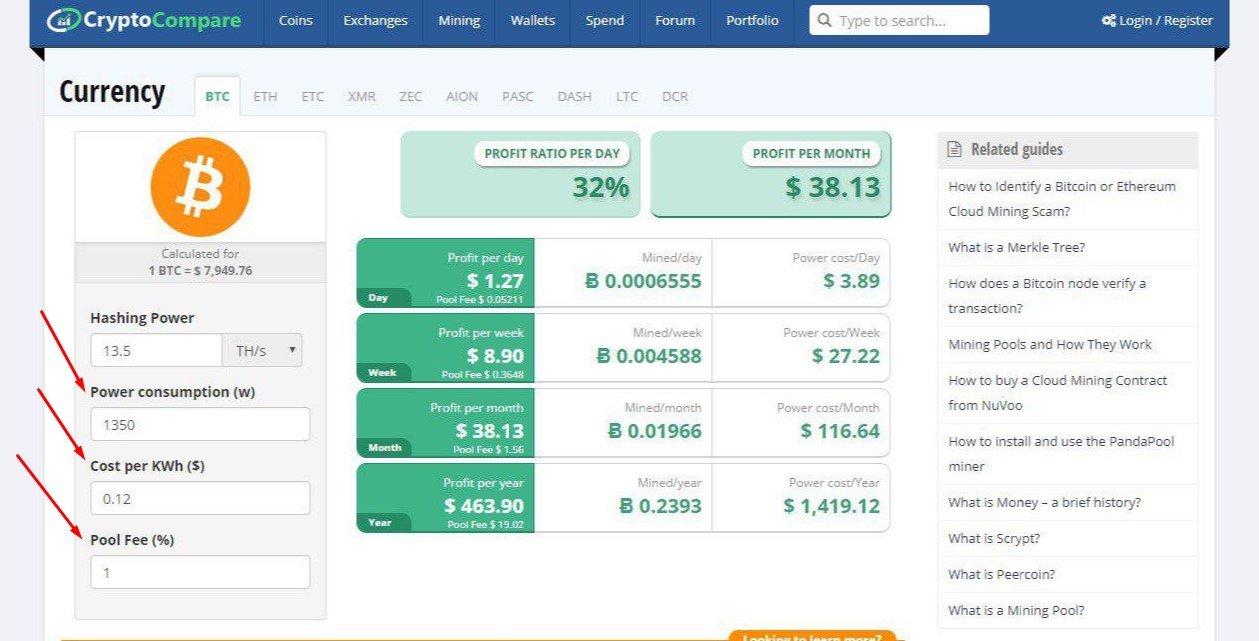Viewport: 1259px width, 641px height.
Task: Click the PROFIT RATIO PER DAY card
Action: (520, 175)
